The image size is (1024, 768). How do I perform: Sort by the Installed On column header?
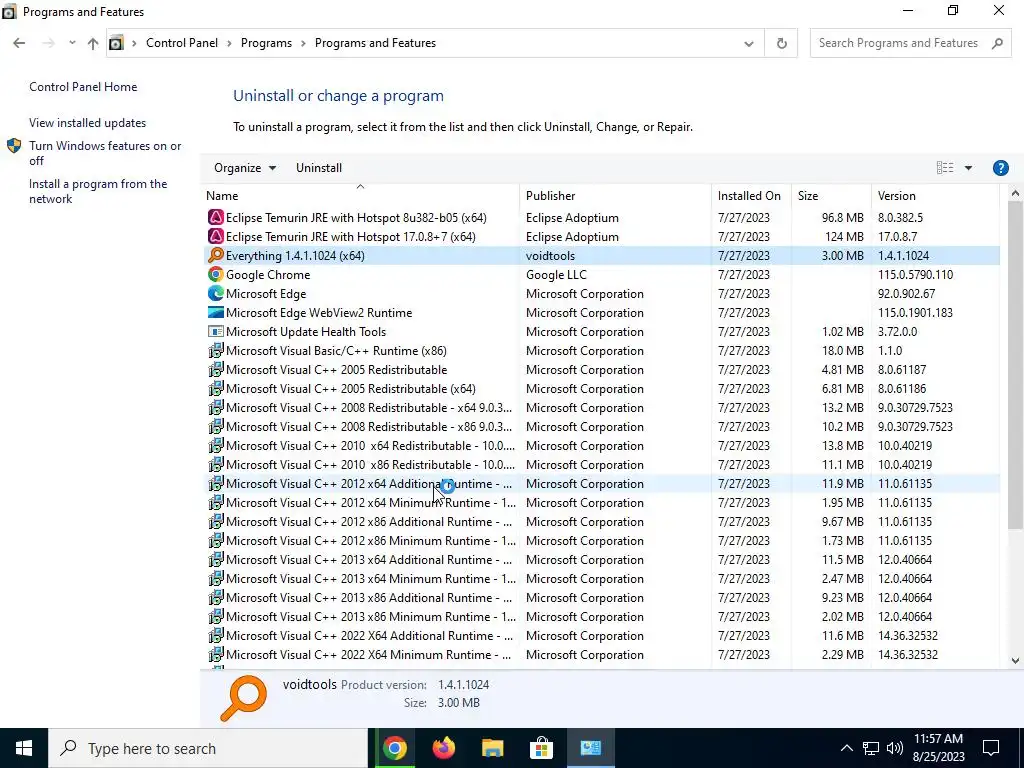(751, 195)
